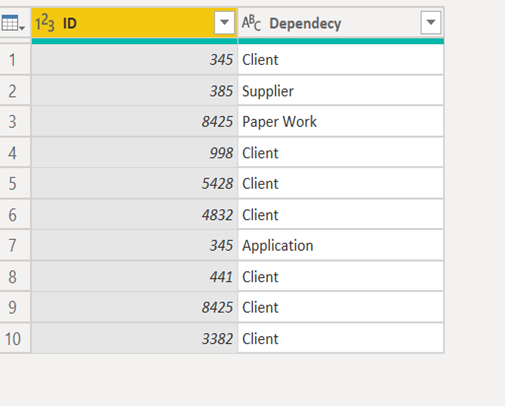The image size is (505, 406).
Task: Click ID cell 8425 in row 9
Action: tap(134, 307)
